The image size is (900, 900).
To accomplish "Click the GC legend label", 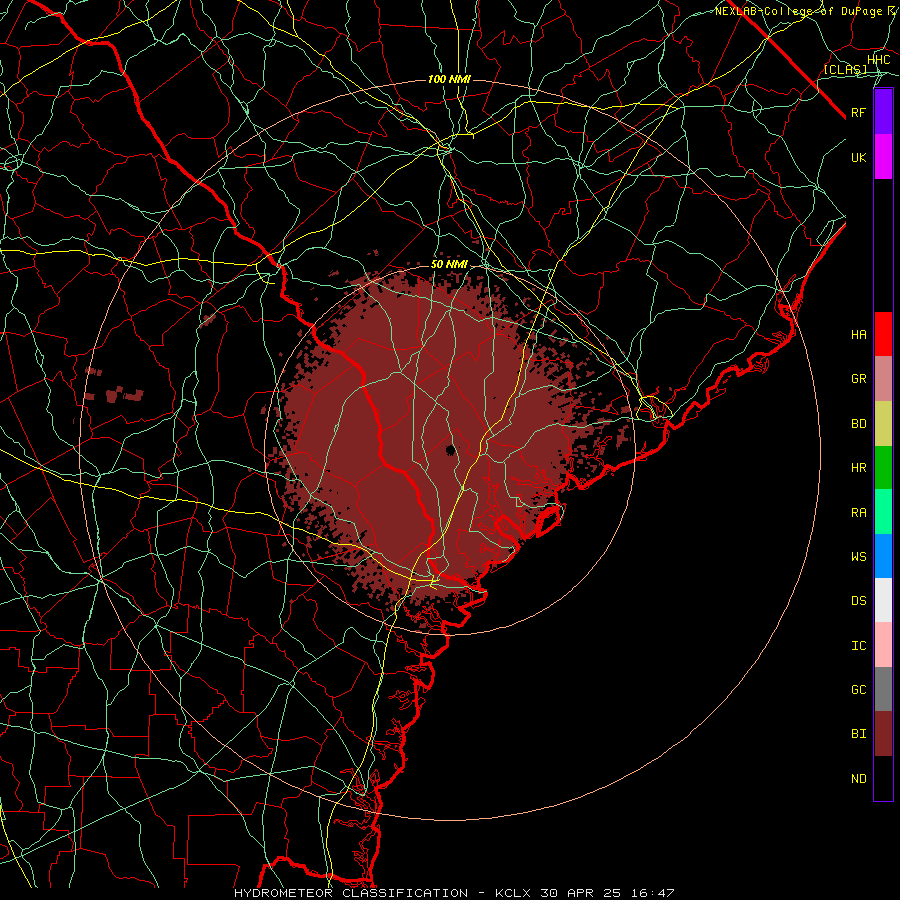I will (x=859, y=690).
